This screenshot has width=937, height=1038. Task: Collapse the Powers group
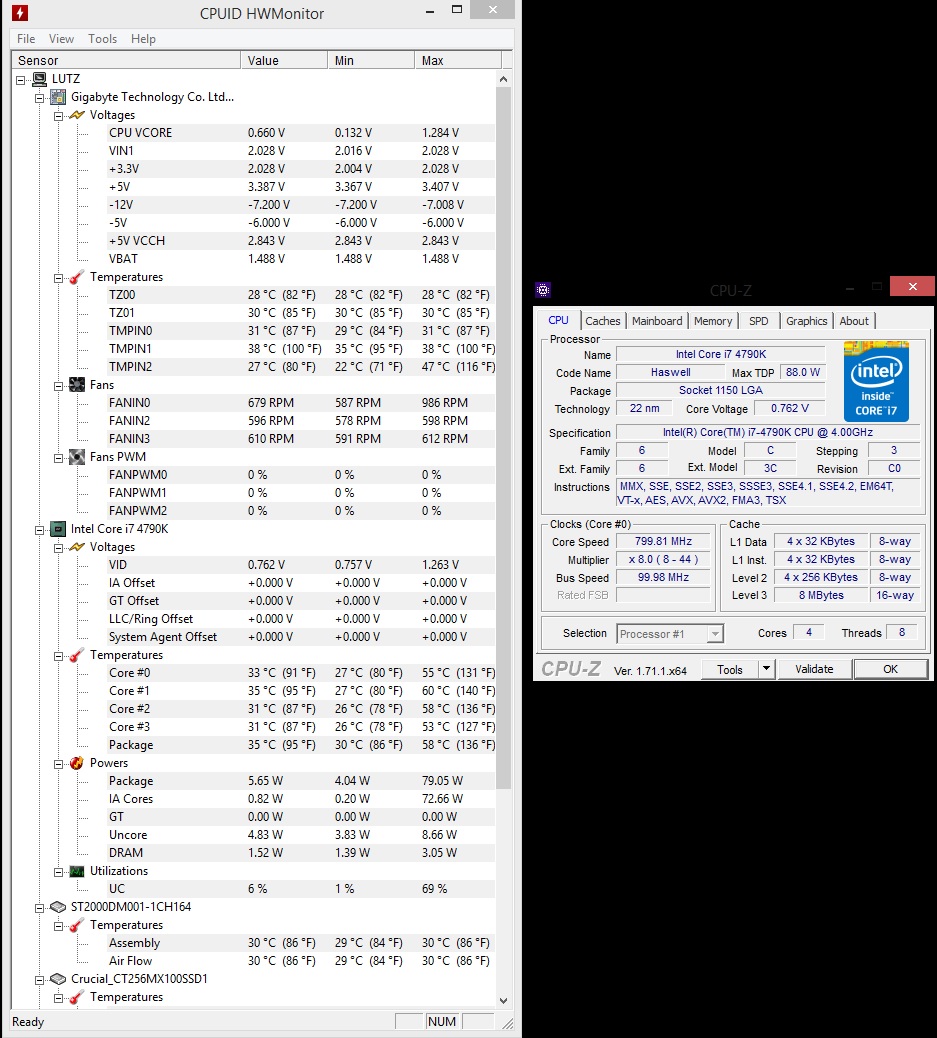click(58, 764)
